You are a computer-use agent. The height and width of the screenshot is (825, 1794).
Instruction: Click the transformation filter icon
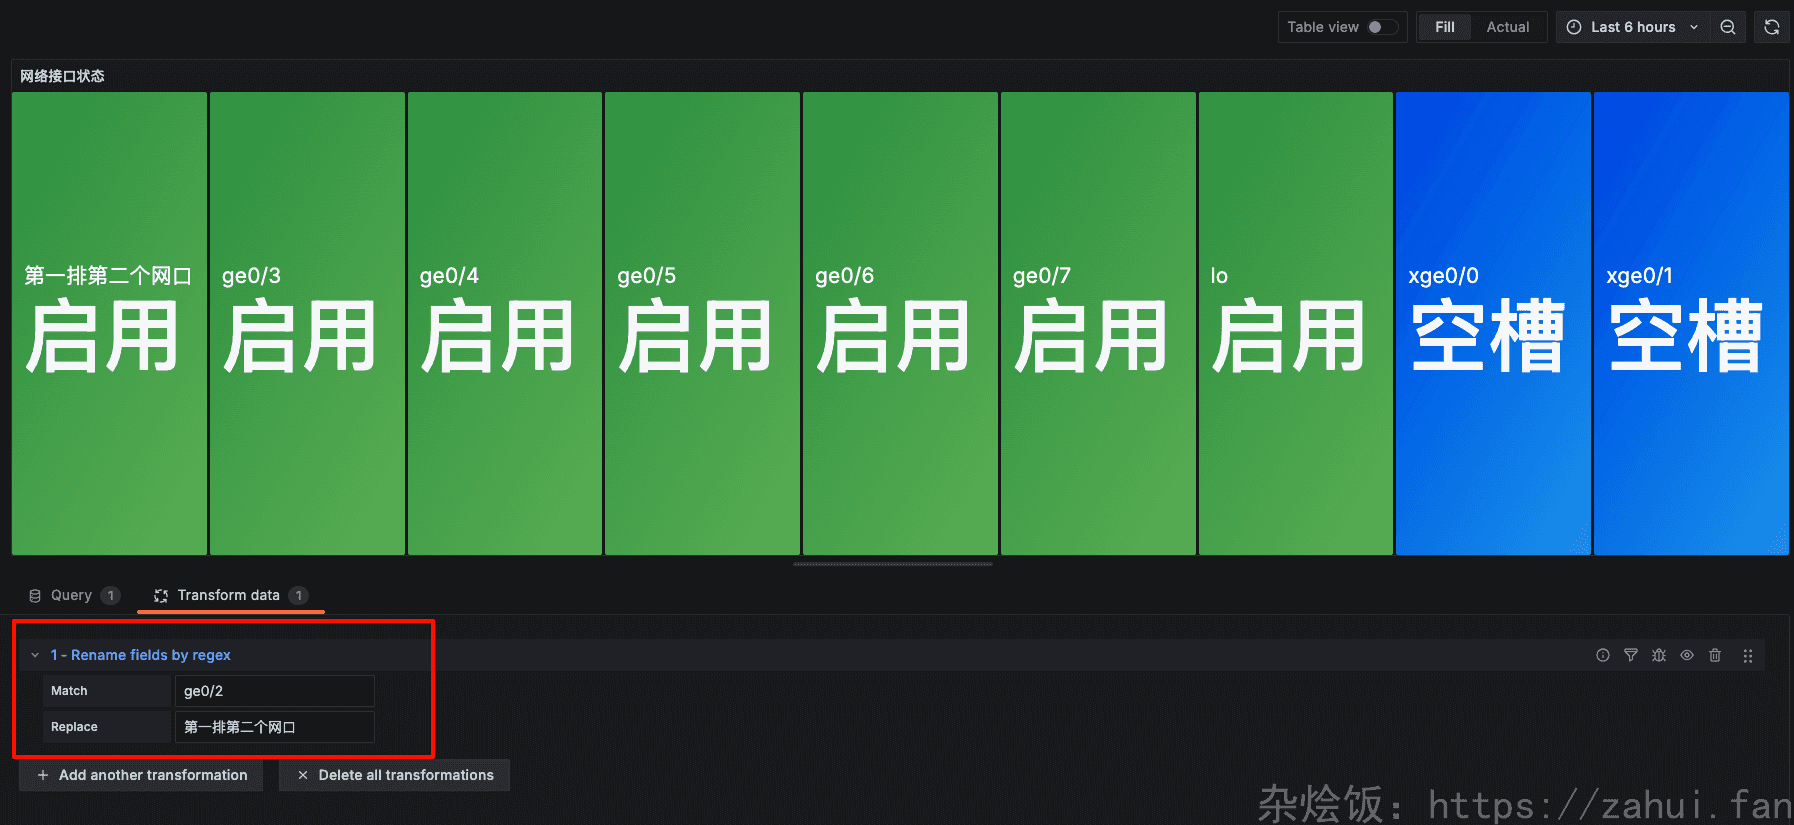click(x=1630, y=655)
